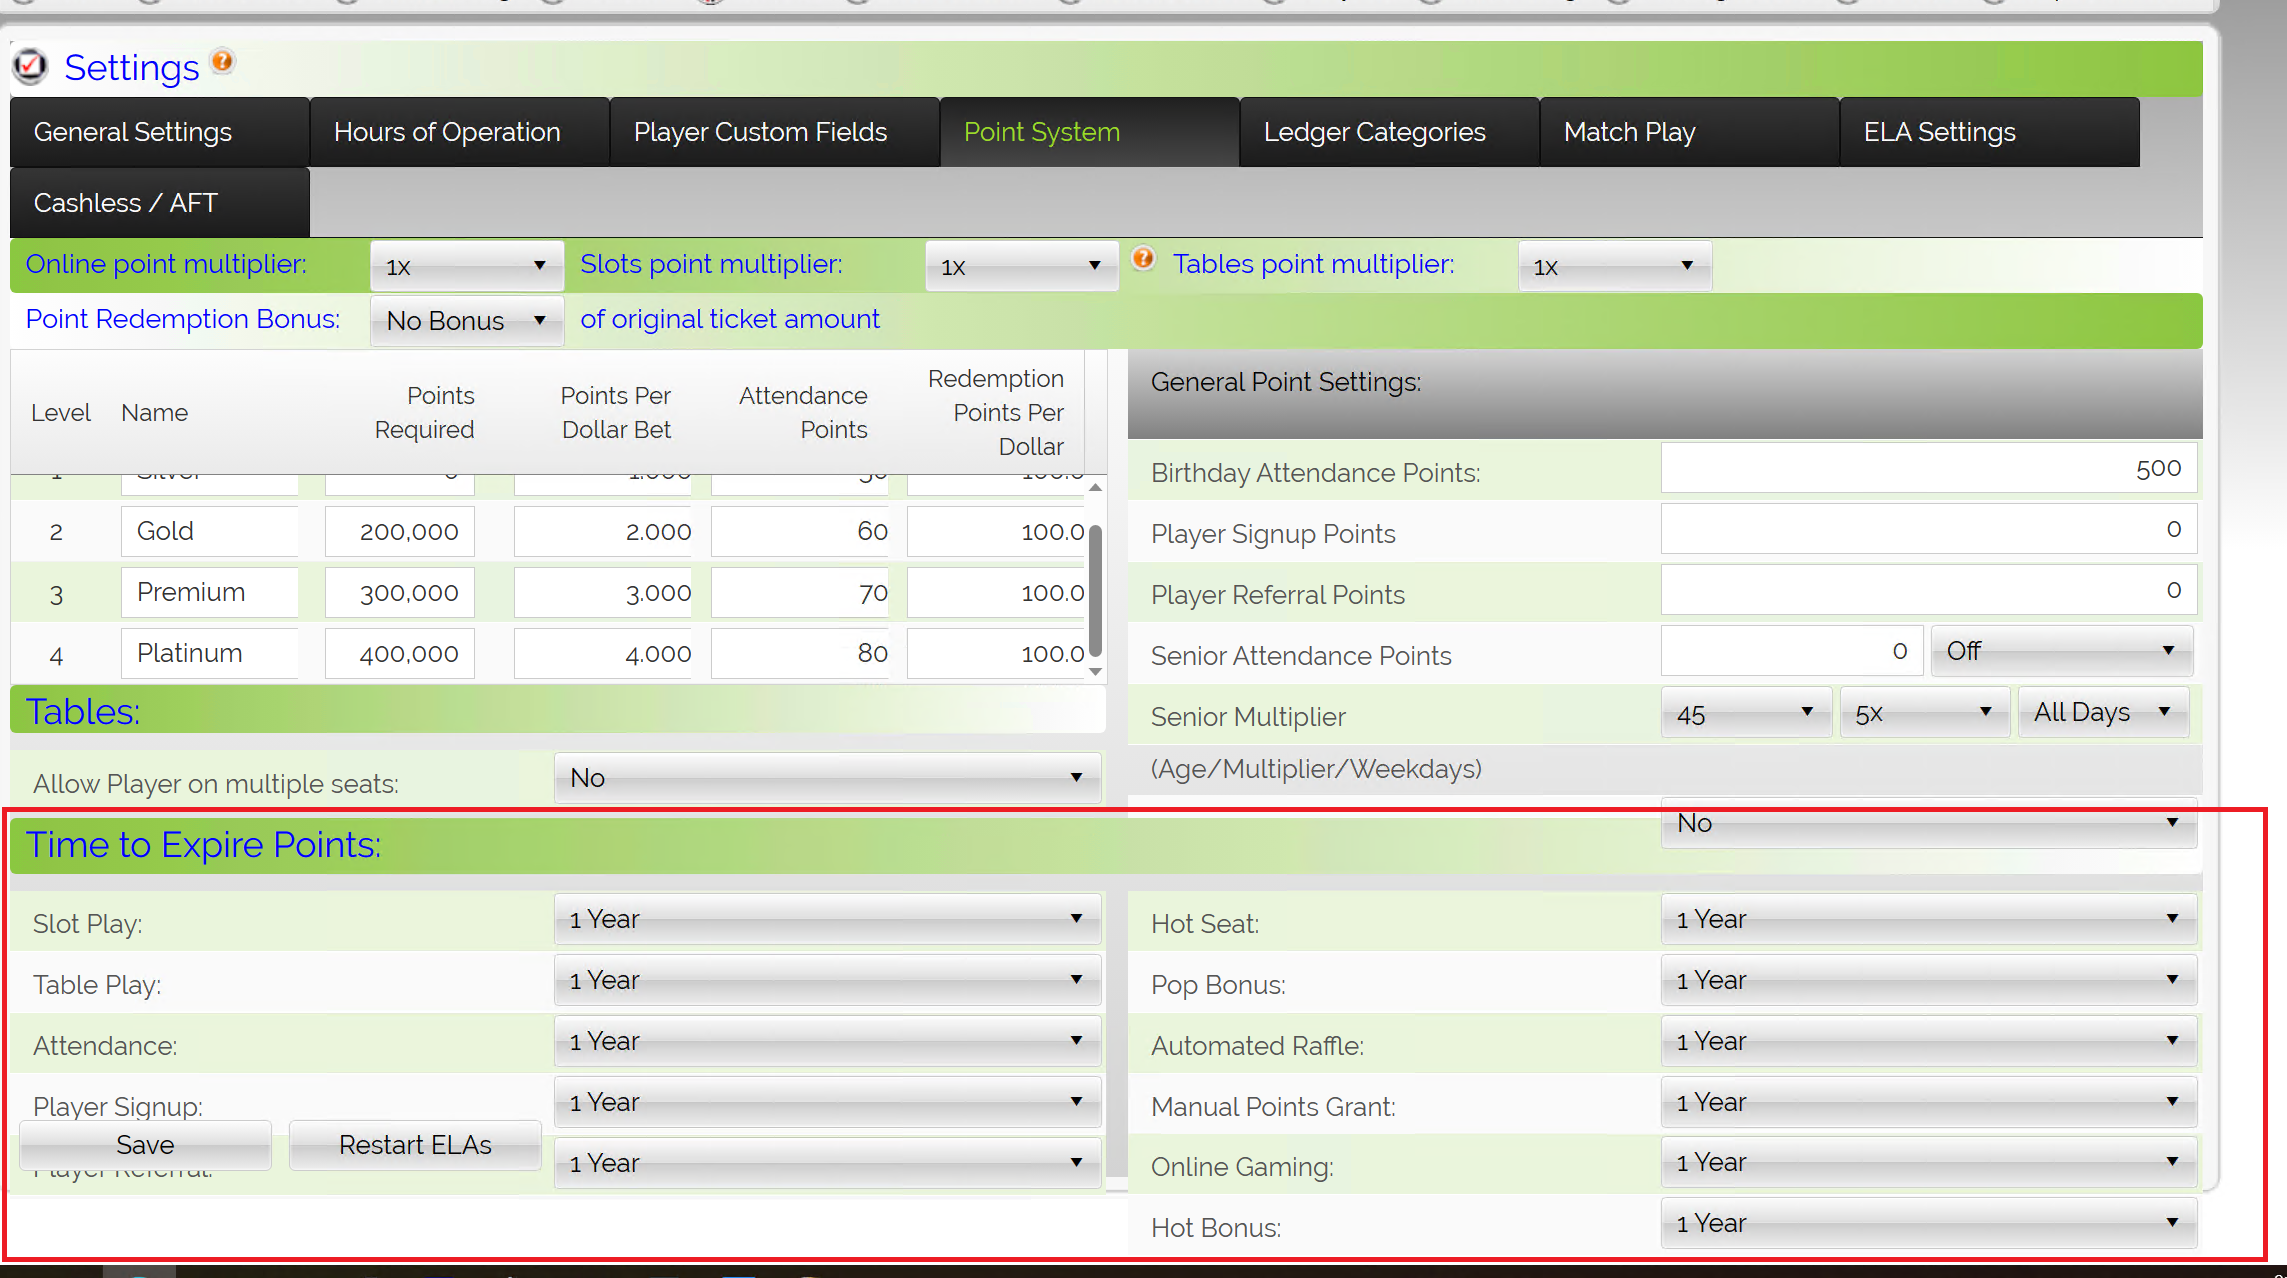
Task: Open Allow Player on multiple seats dropdown
Action: 828,778
